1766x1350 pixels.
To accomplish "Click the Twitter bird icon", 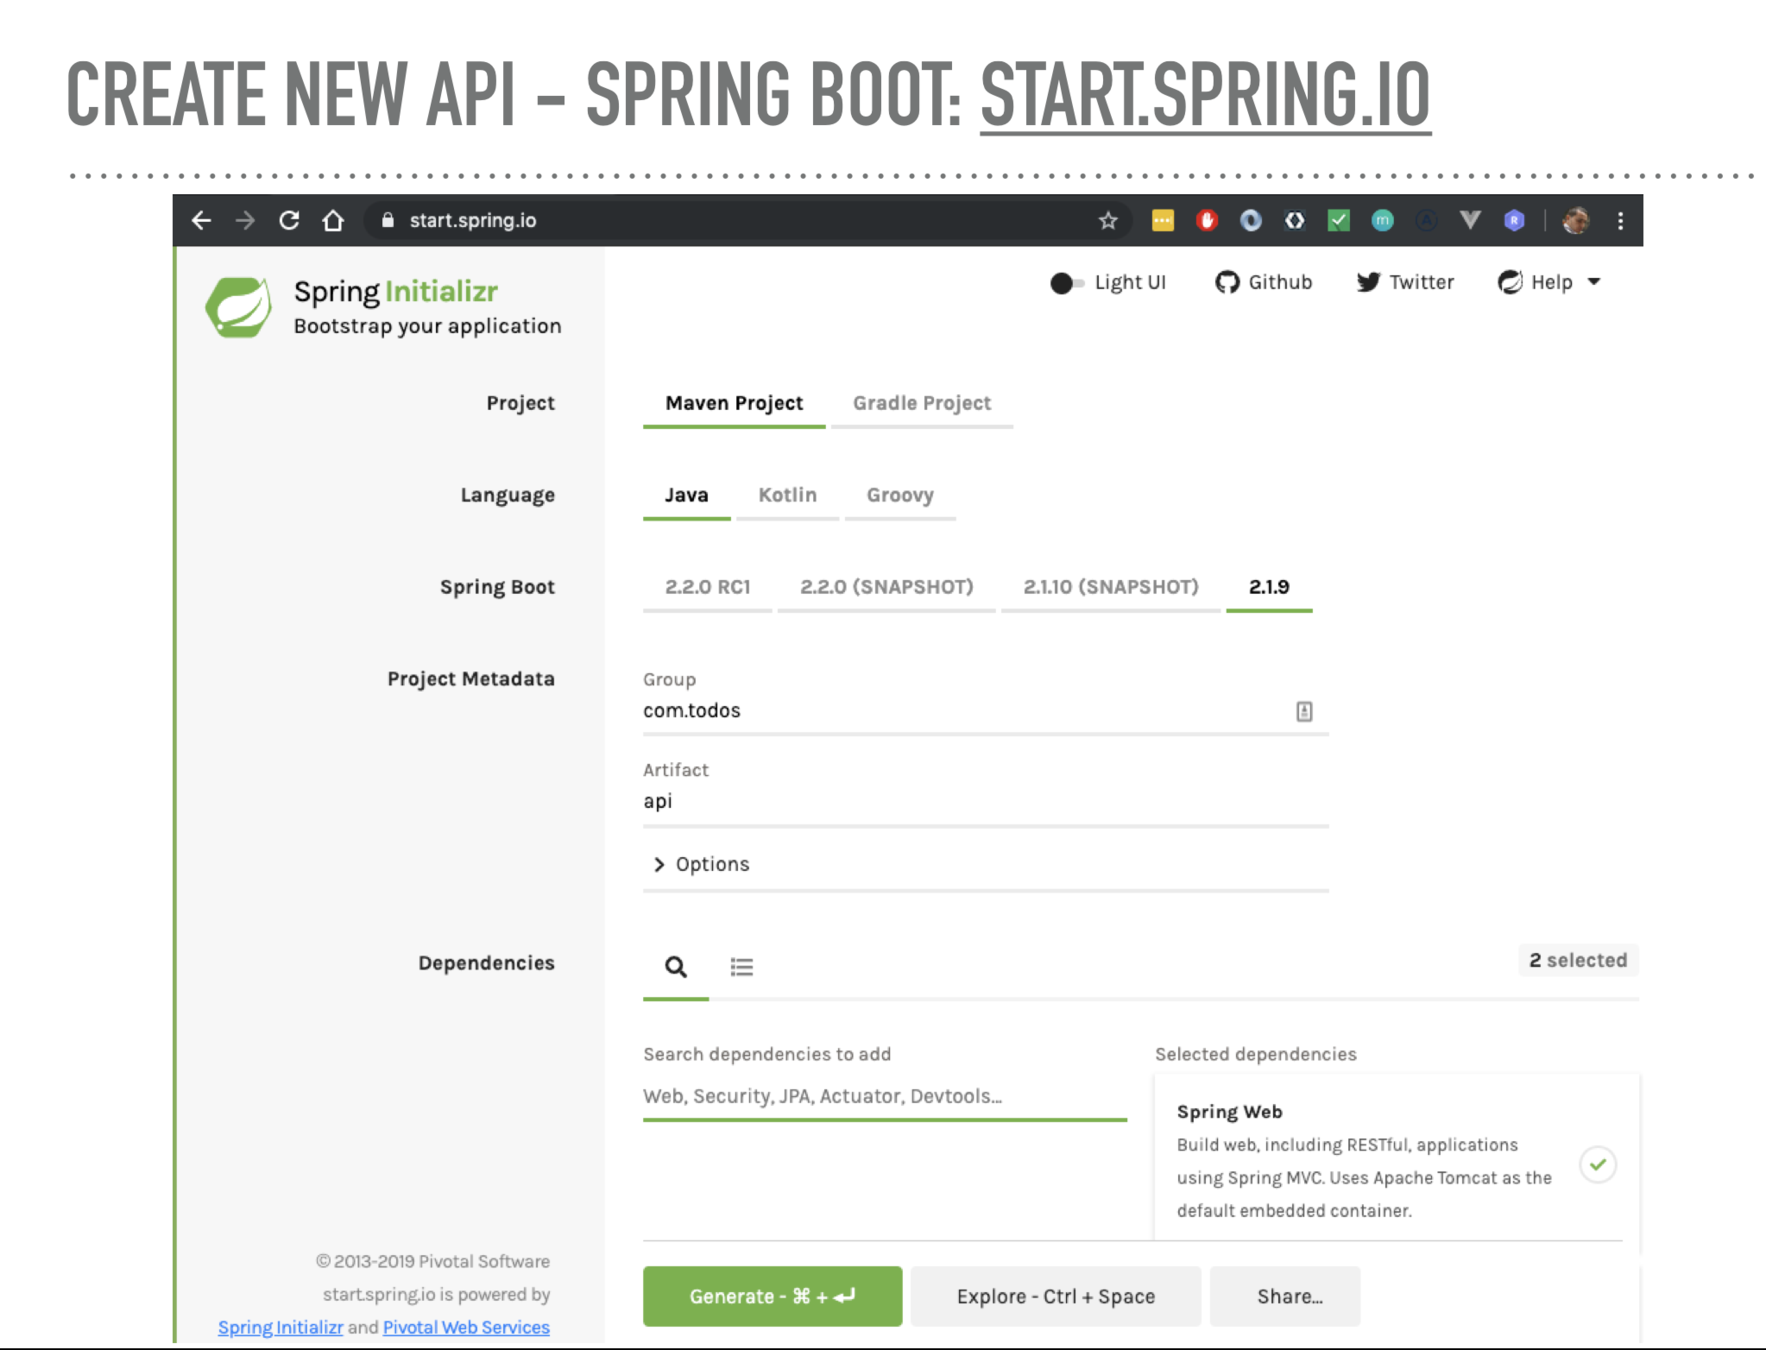I will pos(1368,282).
